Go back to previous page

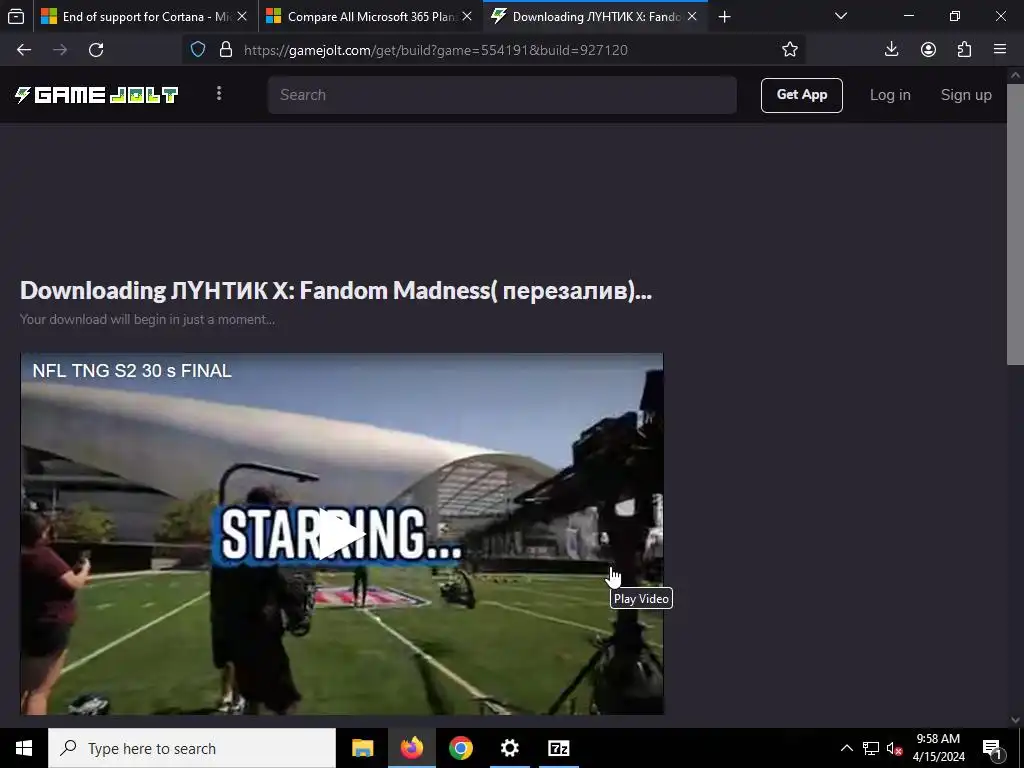coord(24,50)
